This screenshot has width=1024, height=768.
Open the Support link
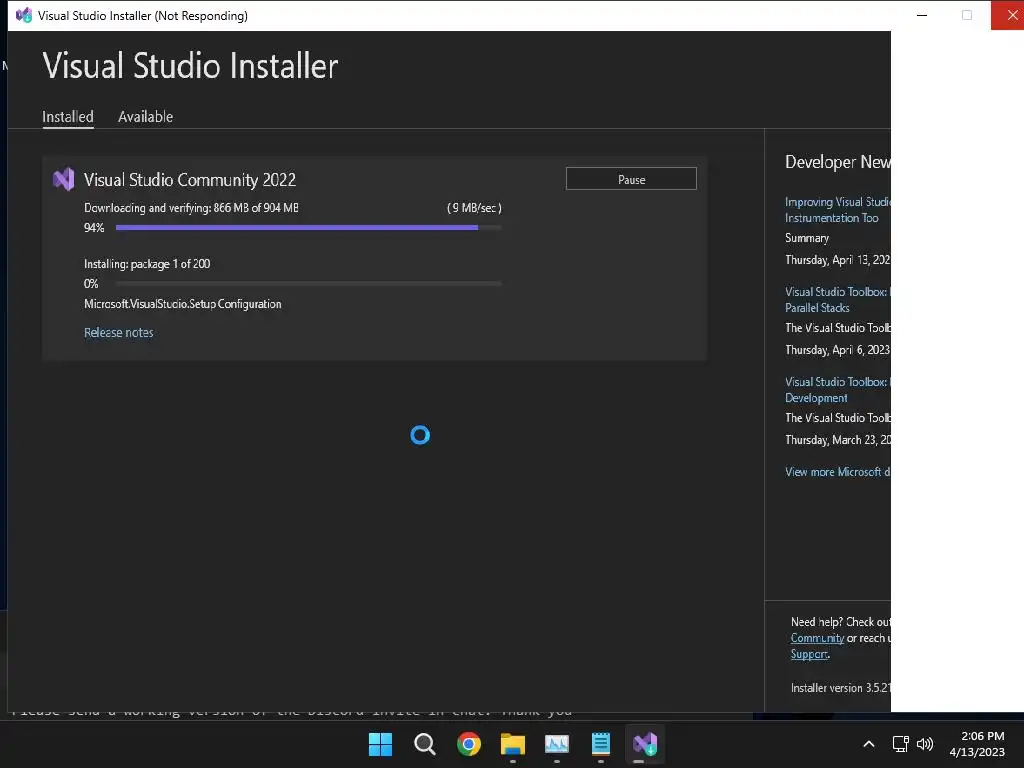coord(810,654)
